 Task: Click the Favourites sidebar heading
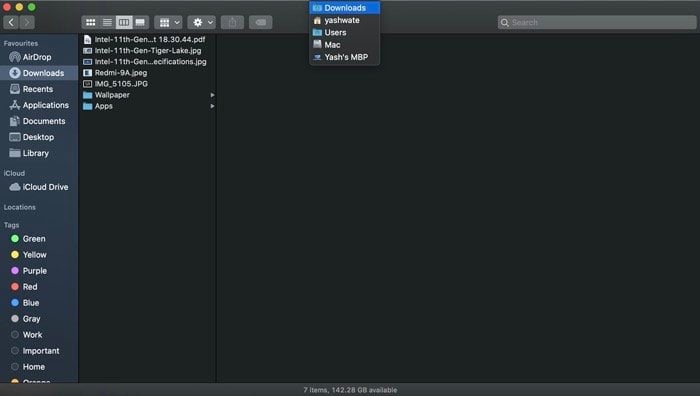click(21, 43)
